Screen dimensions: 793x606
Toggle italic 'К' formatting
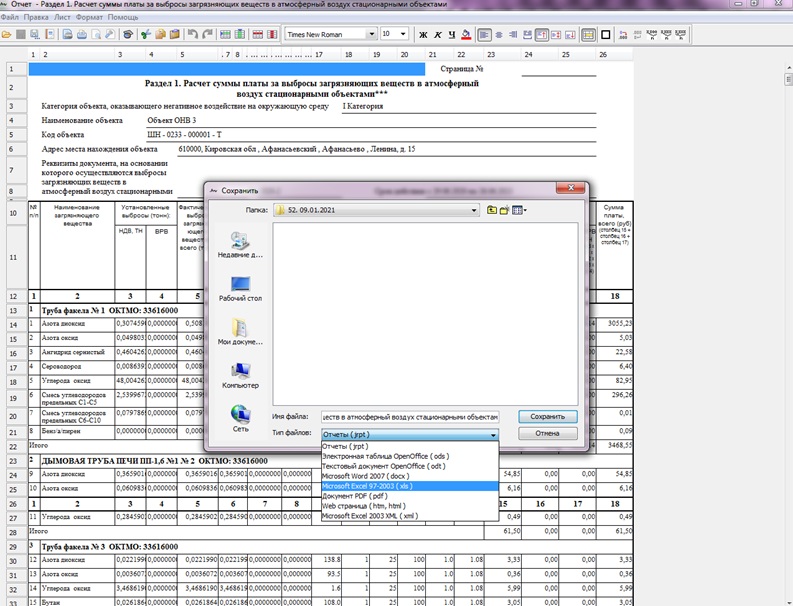[x=437, y=34]
